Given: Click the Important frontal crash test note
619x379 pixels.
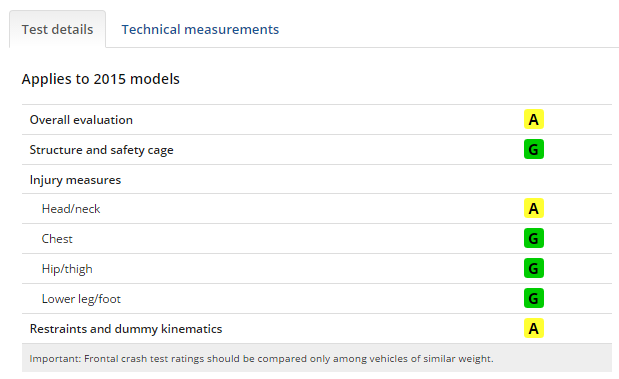Looking at the screenshot, I should tap(261, 358).
